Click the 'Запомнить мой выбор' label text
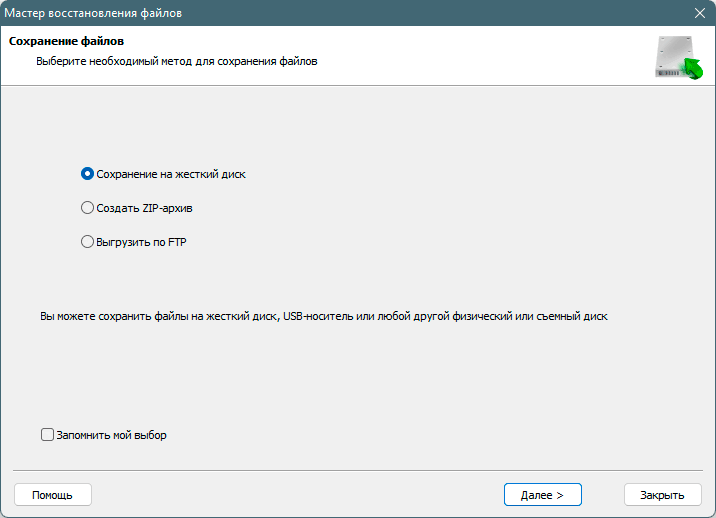 [x=111, y=435]
